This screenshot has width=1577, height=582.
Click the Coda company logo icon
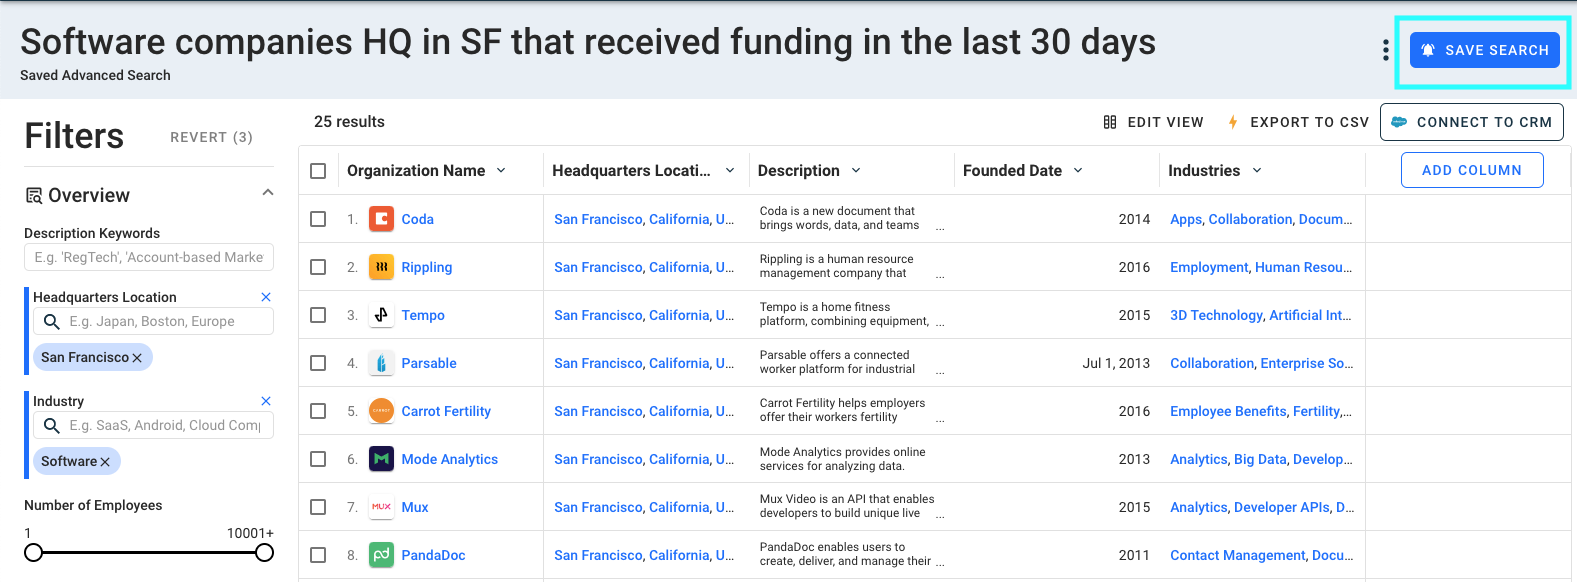(x=381, y=219)
